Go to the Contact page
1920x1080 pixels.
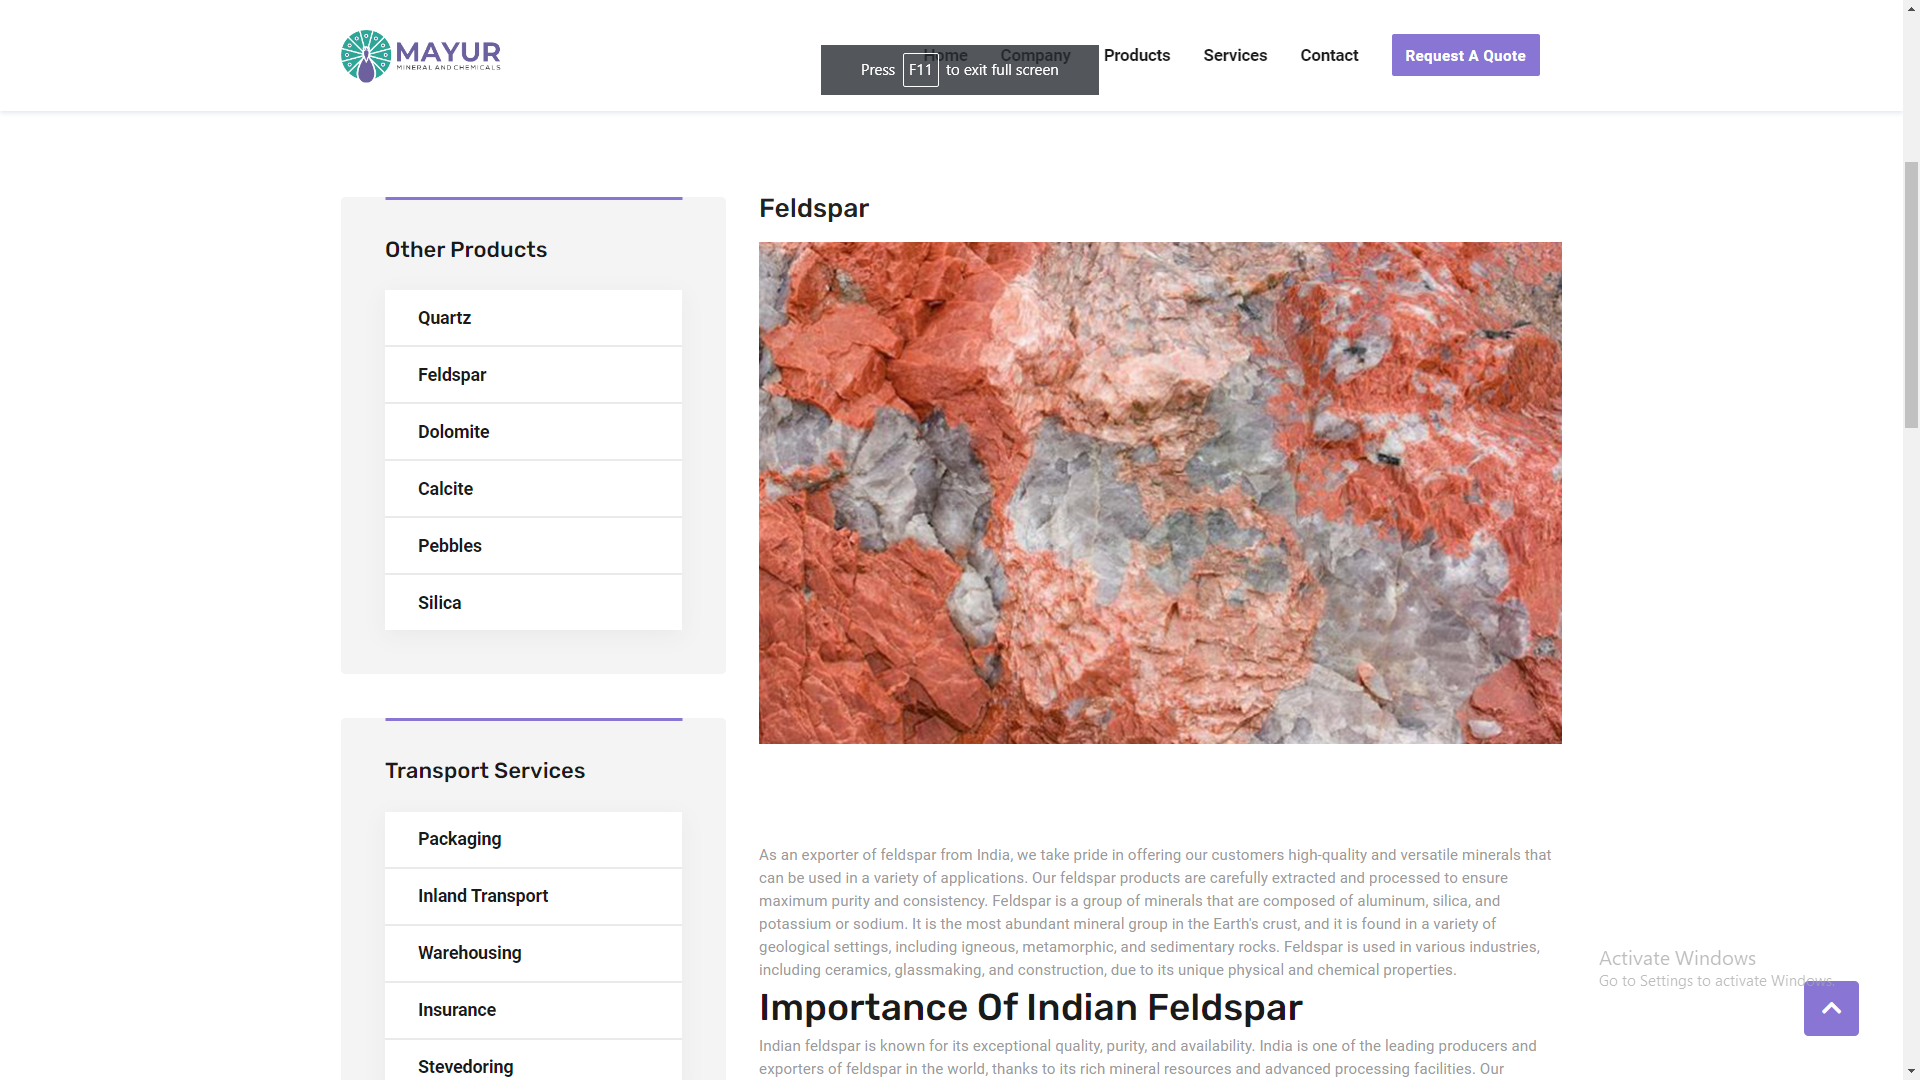[1329, 55]
